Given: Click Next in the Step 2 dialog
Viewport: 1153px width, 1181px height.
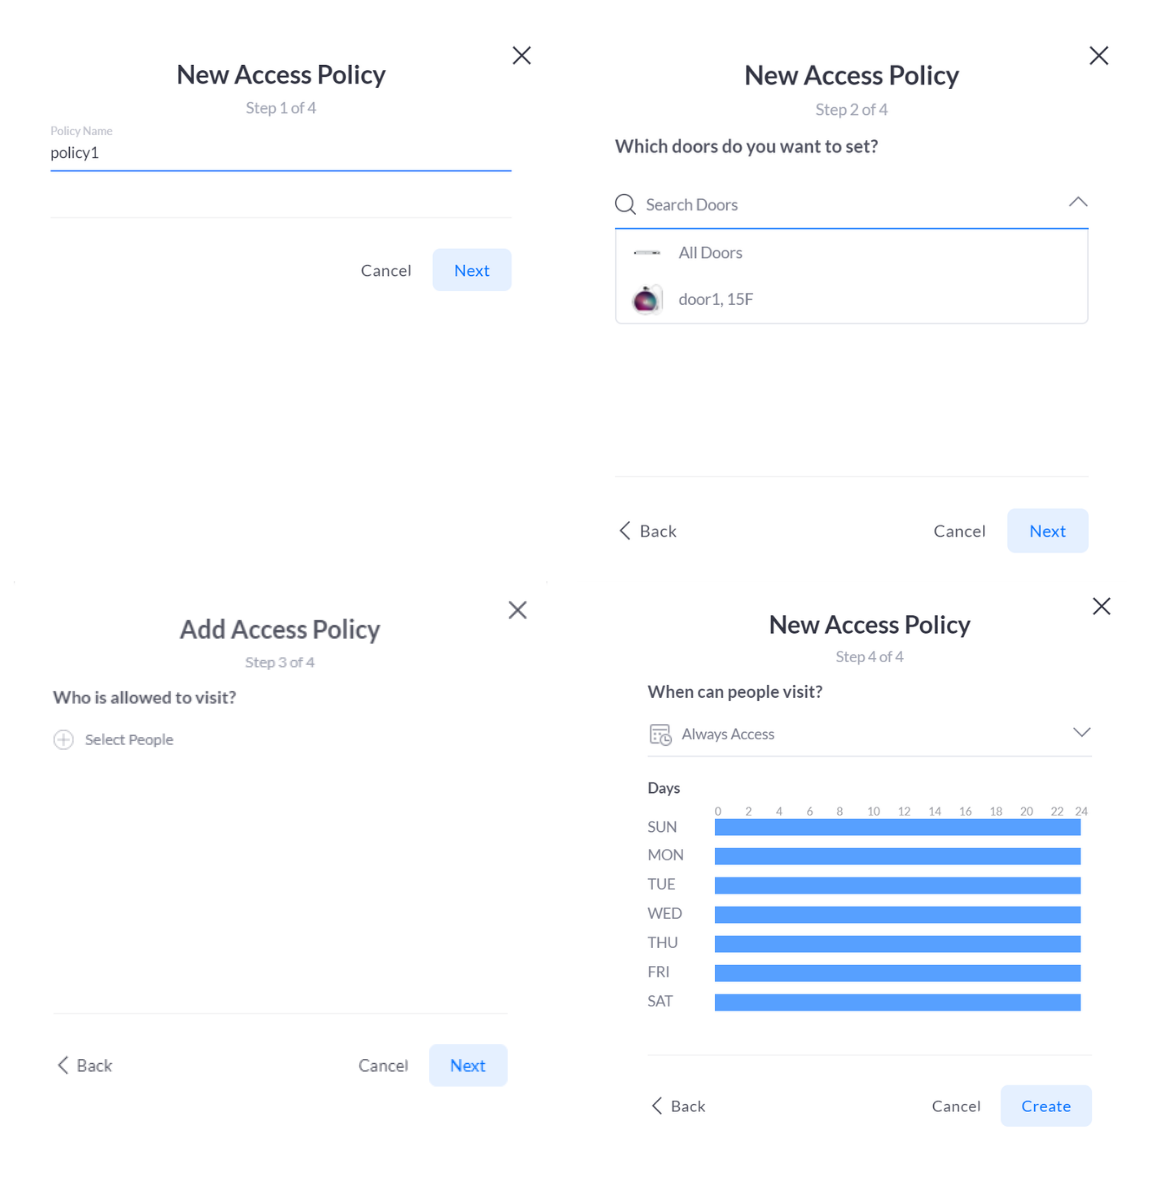Looking at the screenshot, I should (x=1047, y=531).
